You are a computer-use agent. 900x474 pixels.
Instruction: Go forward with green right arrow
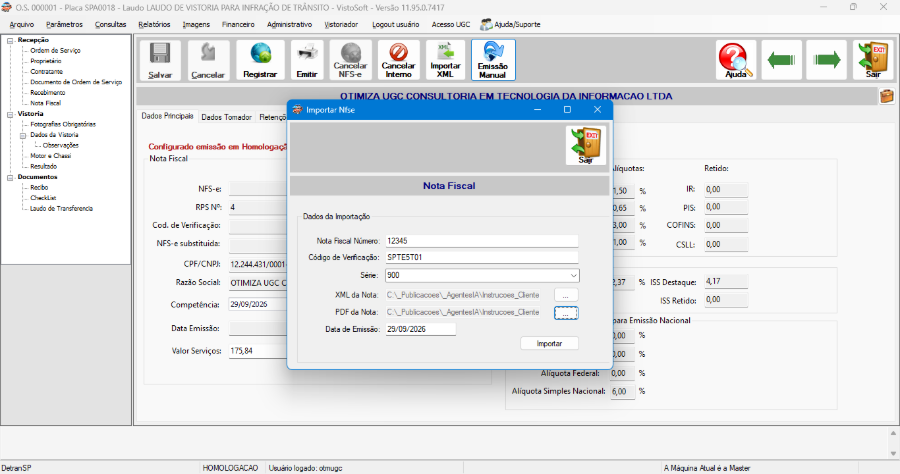[x=827, y=60]
